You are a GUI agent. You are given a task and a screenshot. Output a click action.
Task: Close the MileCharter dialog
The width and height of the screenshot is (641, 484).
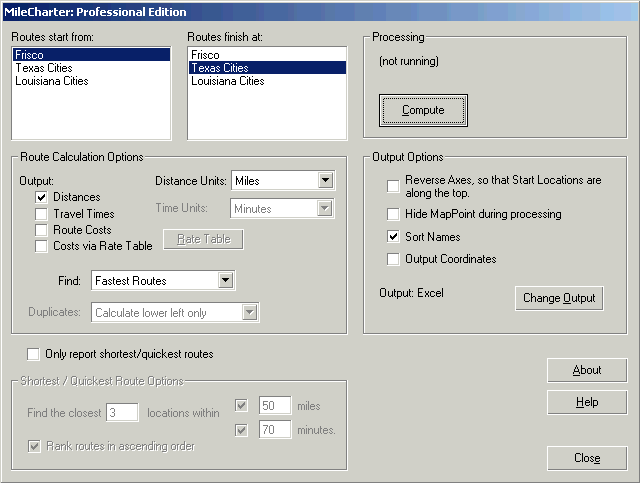[x=587, y=458]
